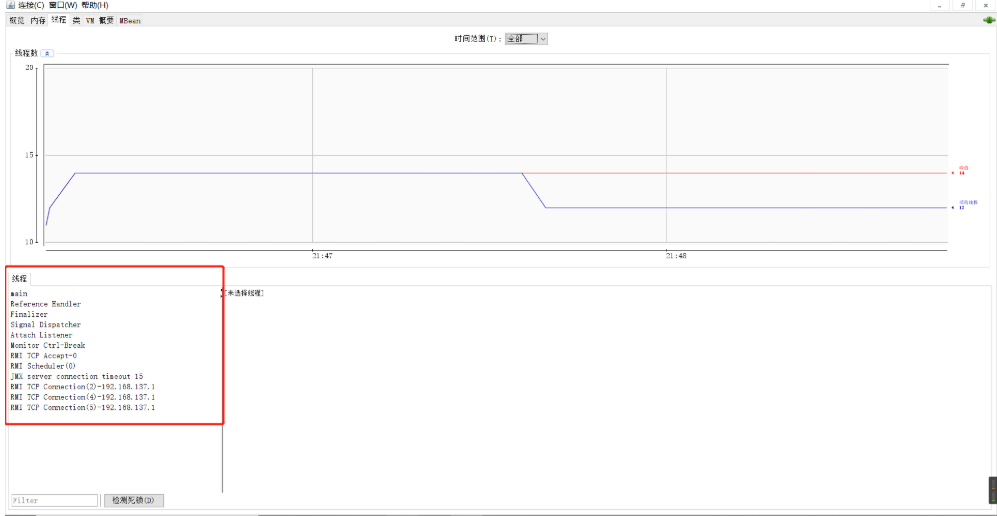Click the green connection status icon
The height and width of the screenshot is (516, 997).
(988, 20)
